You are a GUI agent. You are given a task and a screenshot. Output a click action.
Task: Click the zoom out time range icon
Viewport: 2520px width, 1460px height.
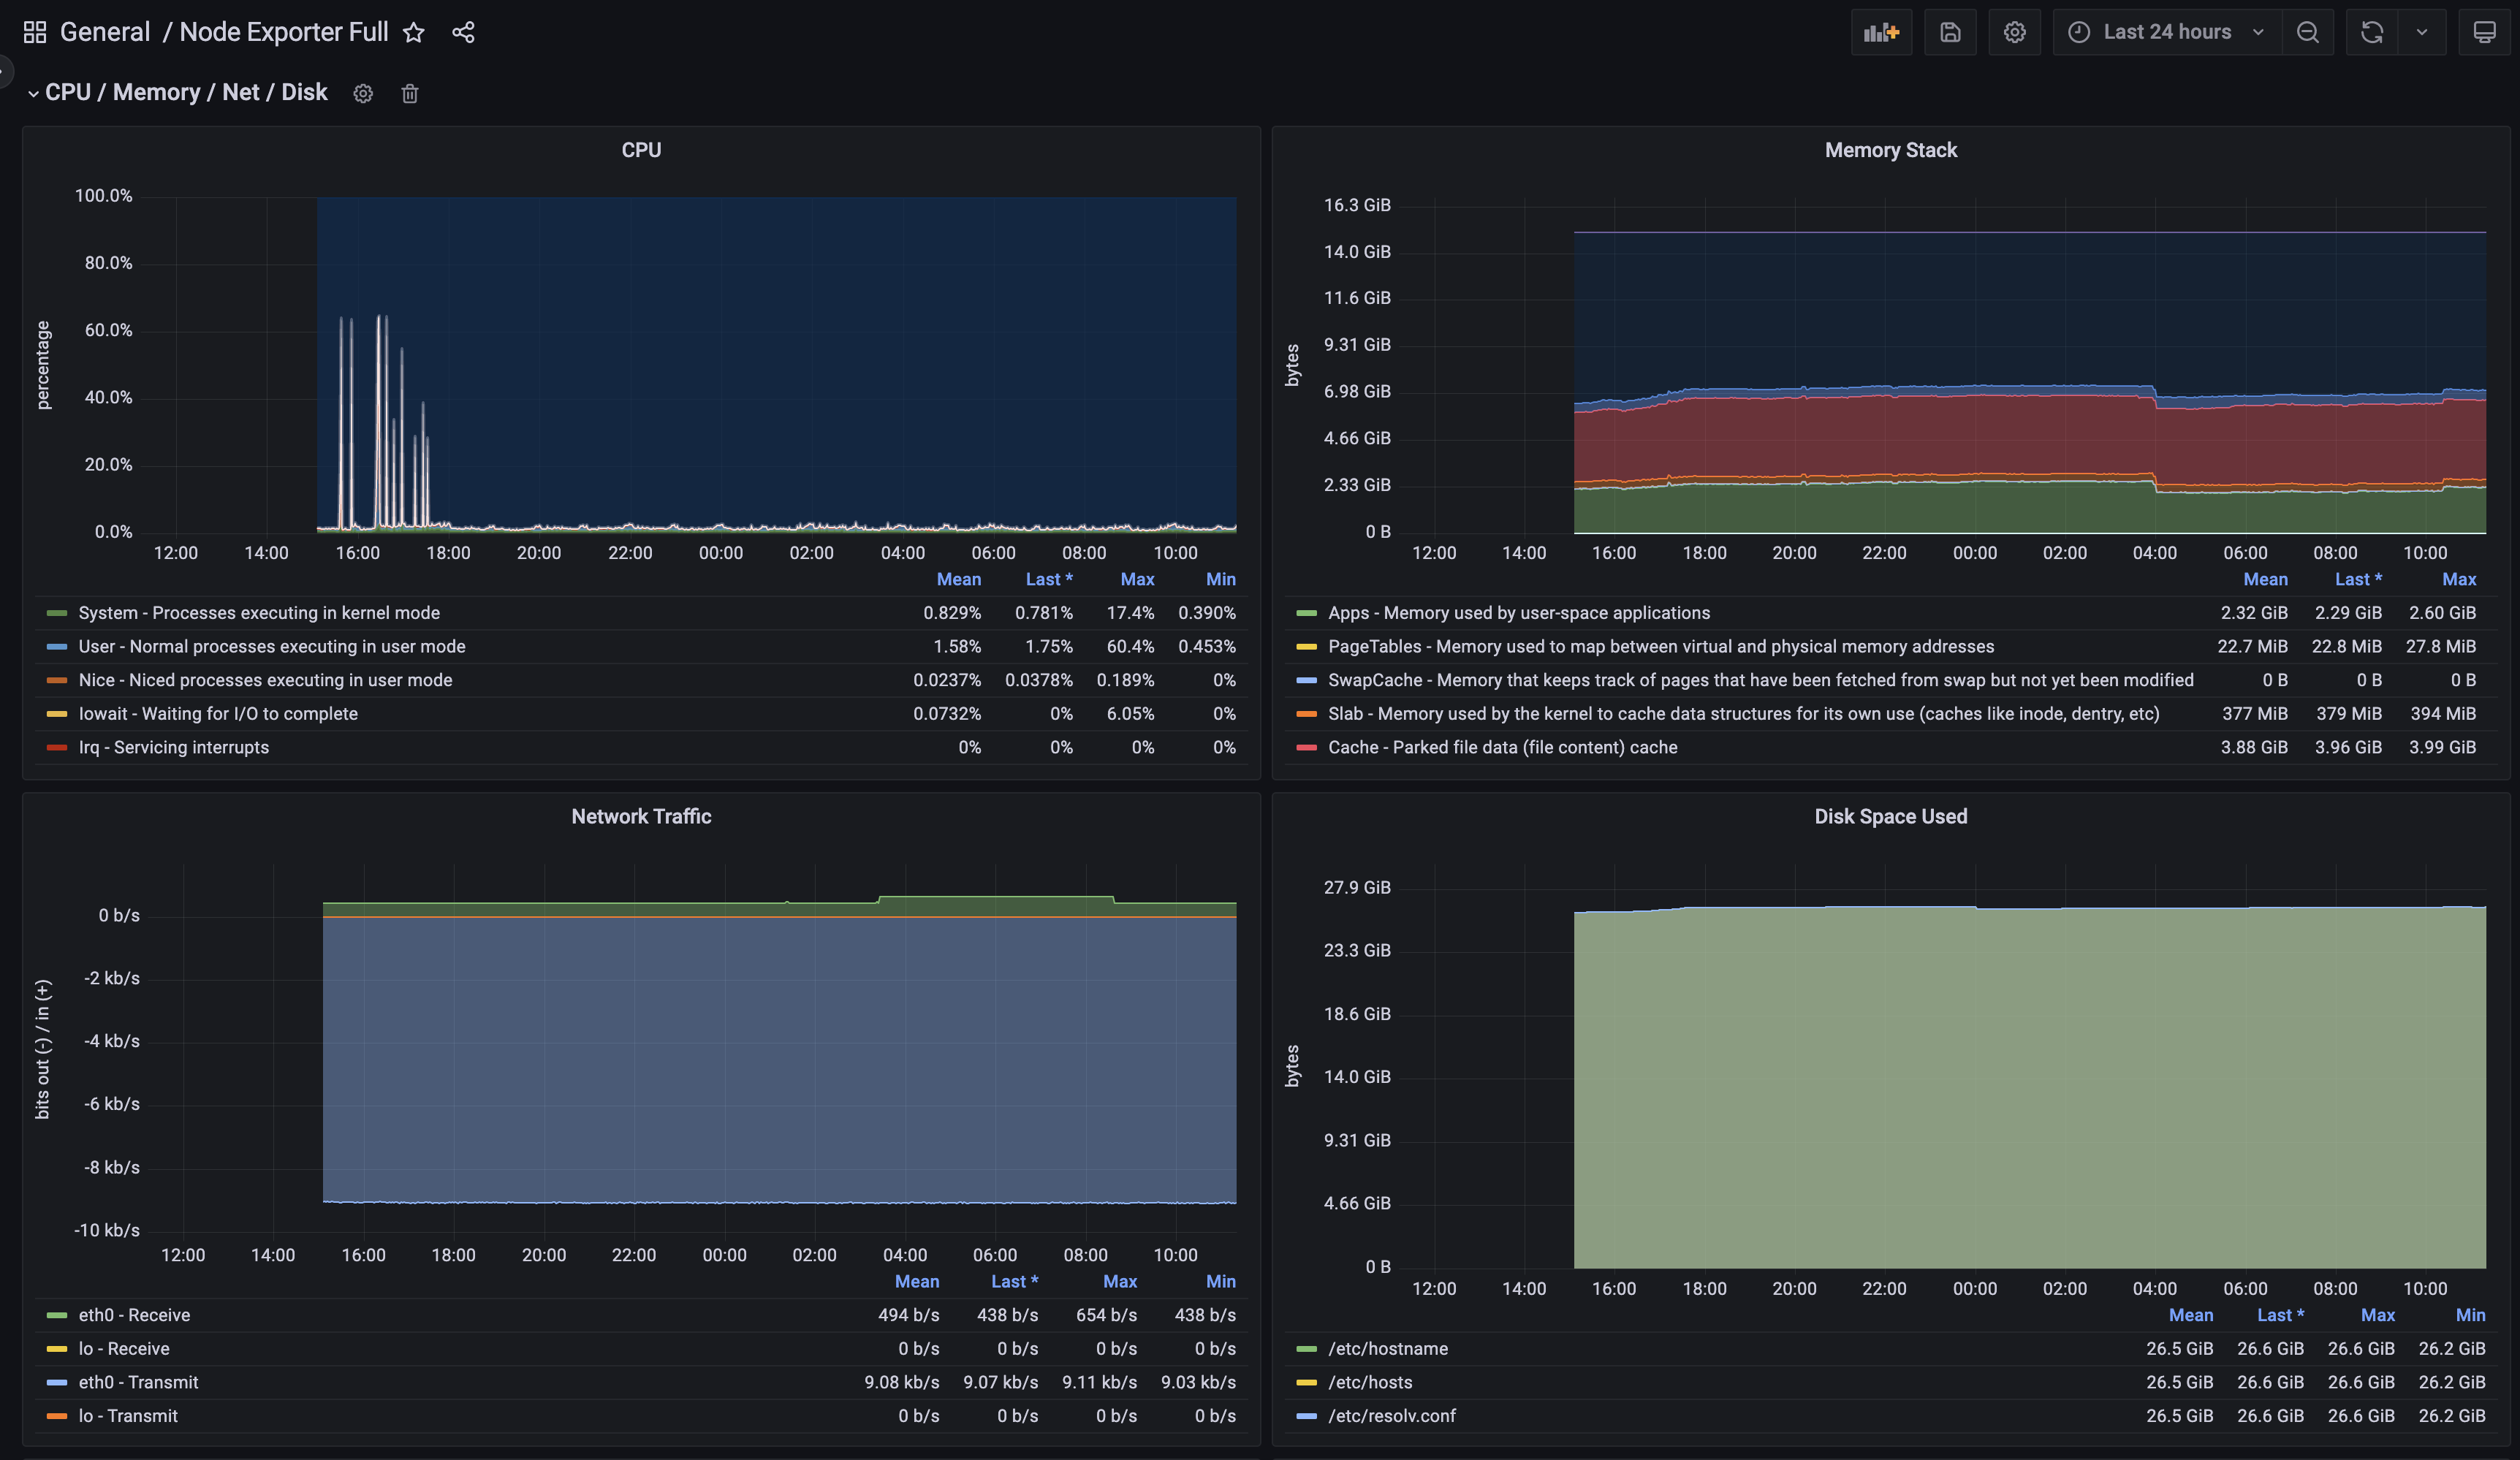point(2307,32)
